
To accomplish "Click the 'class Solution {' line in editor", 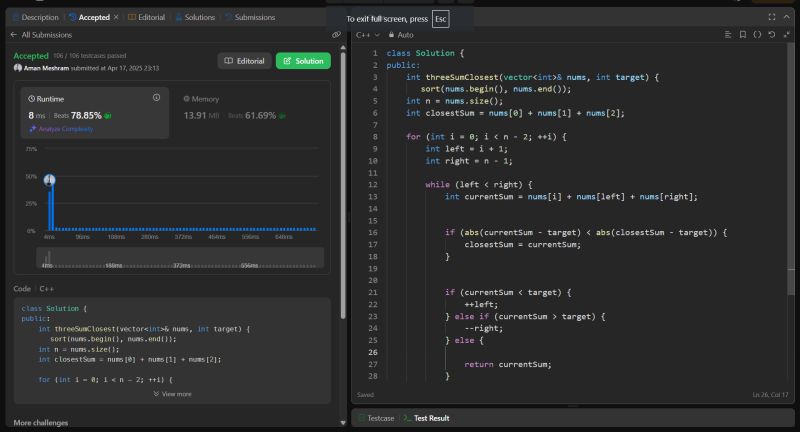I will coord(425,53).
